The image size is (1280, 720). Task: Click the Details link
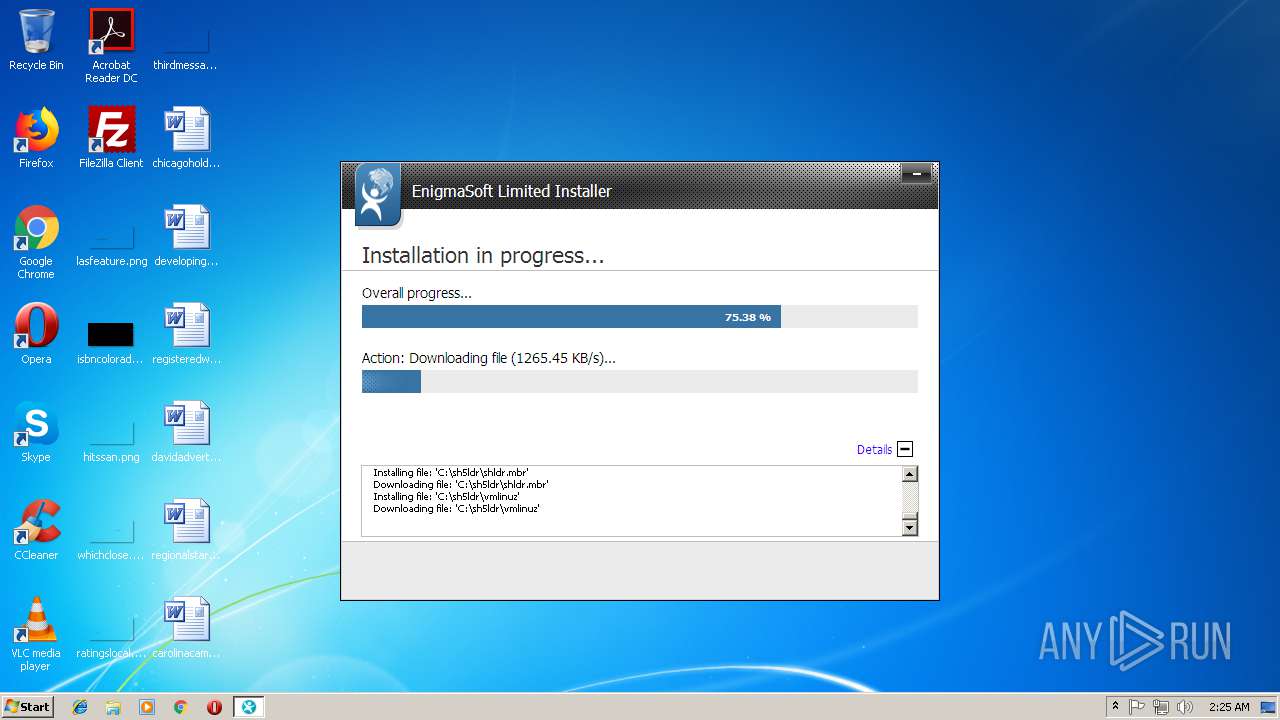pyautogui.click(x=874, y=450)
